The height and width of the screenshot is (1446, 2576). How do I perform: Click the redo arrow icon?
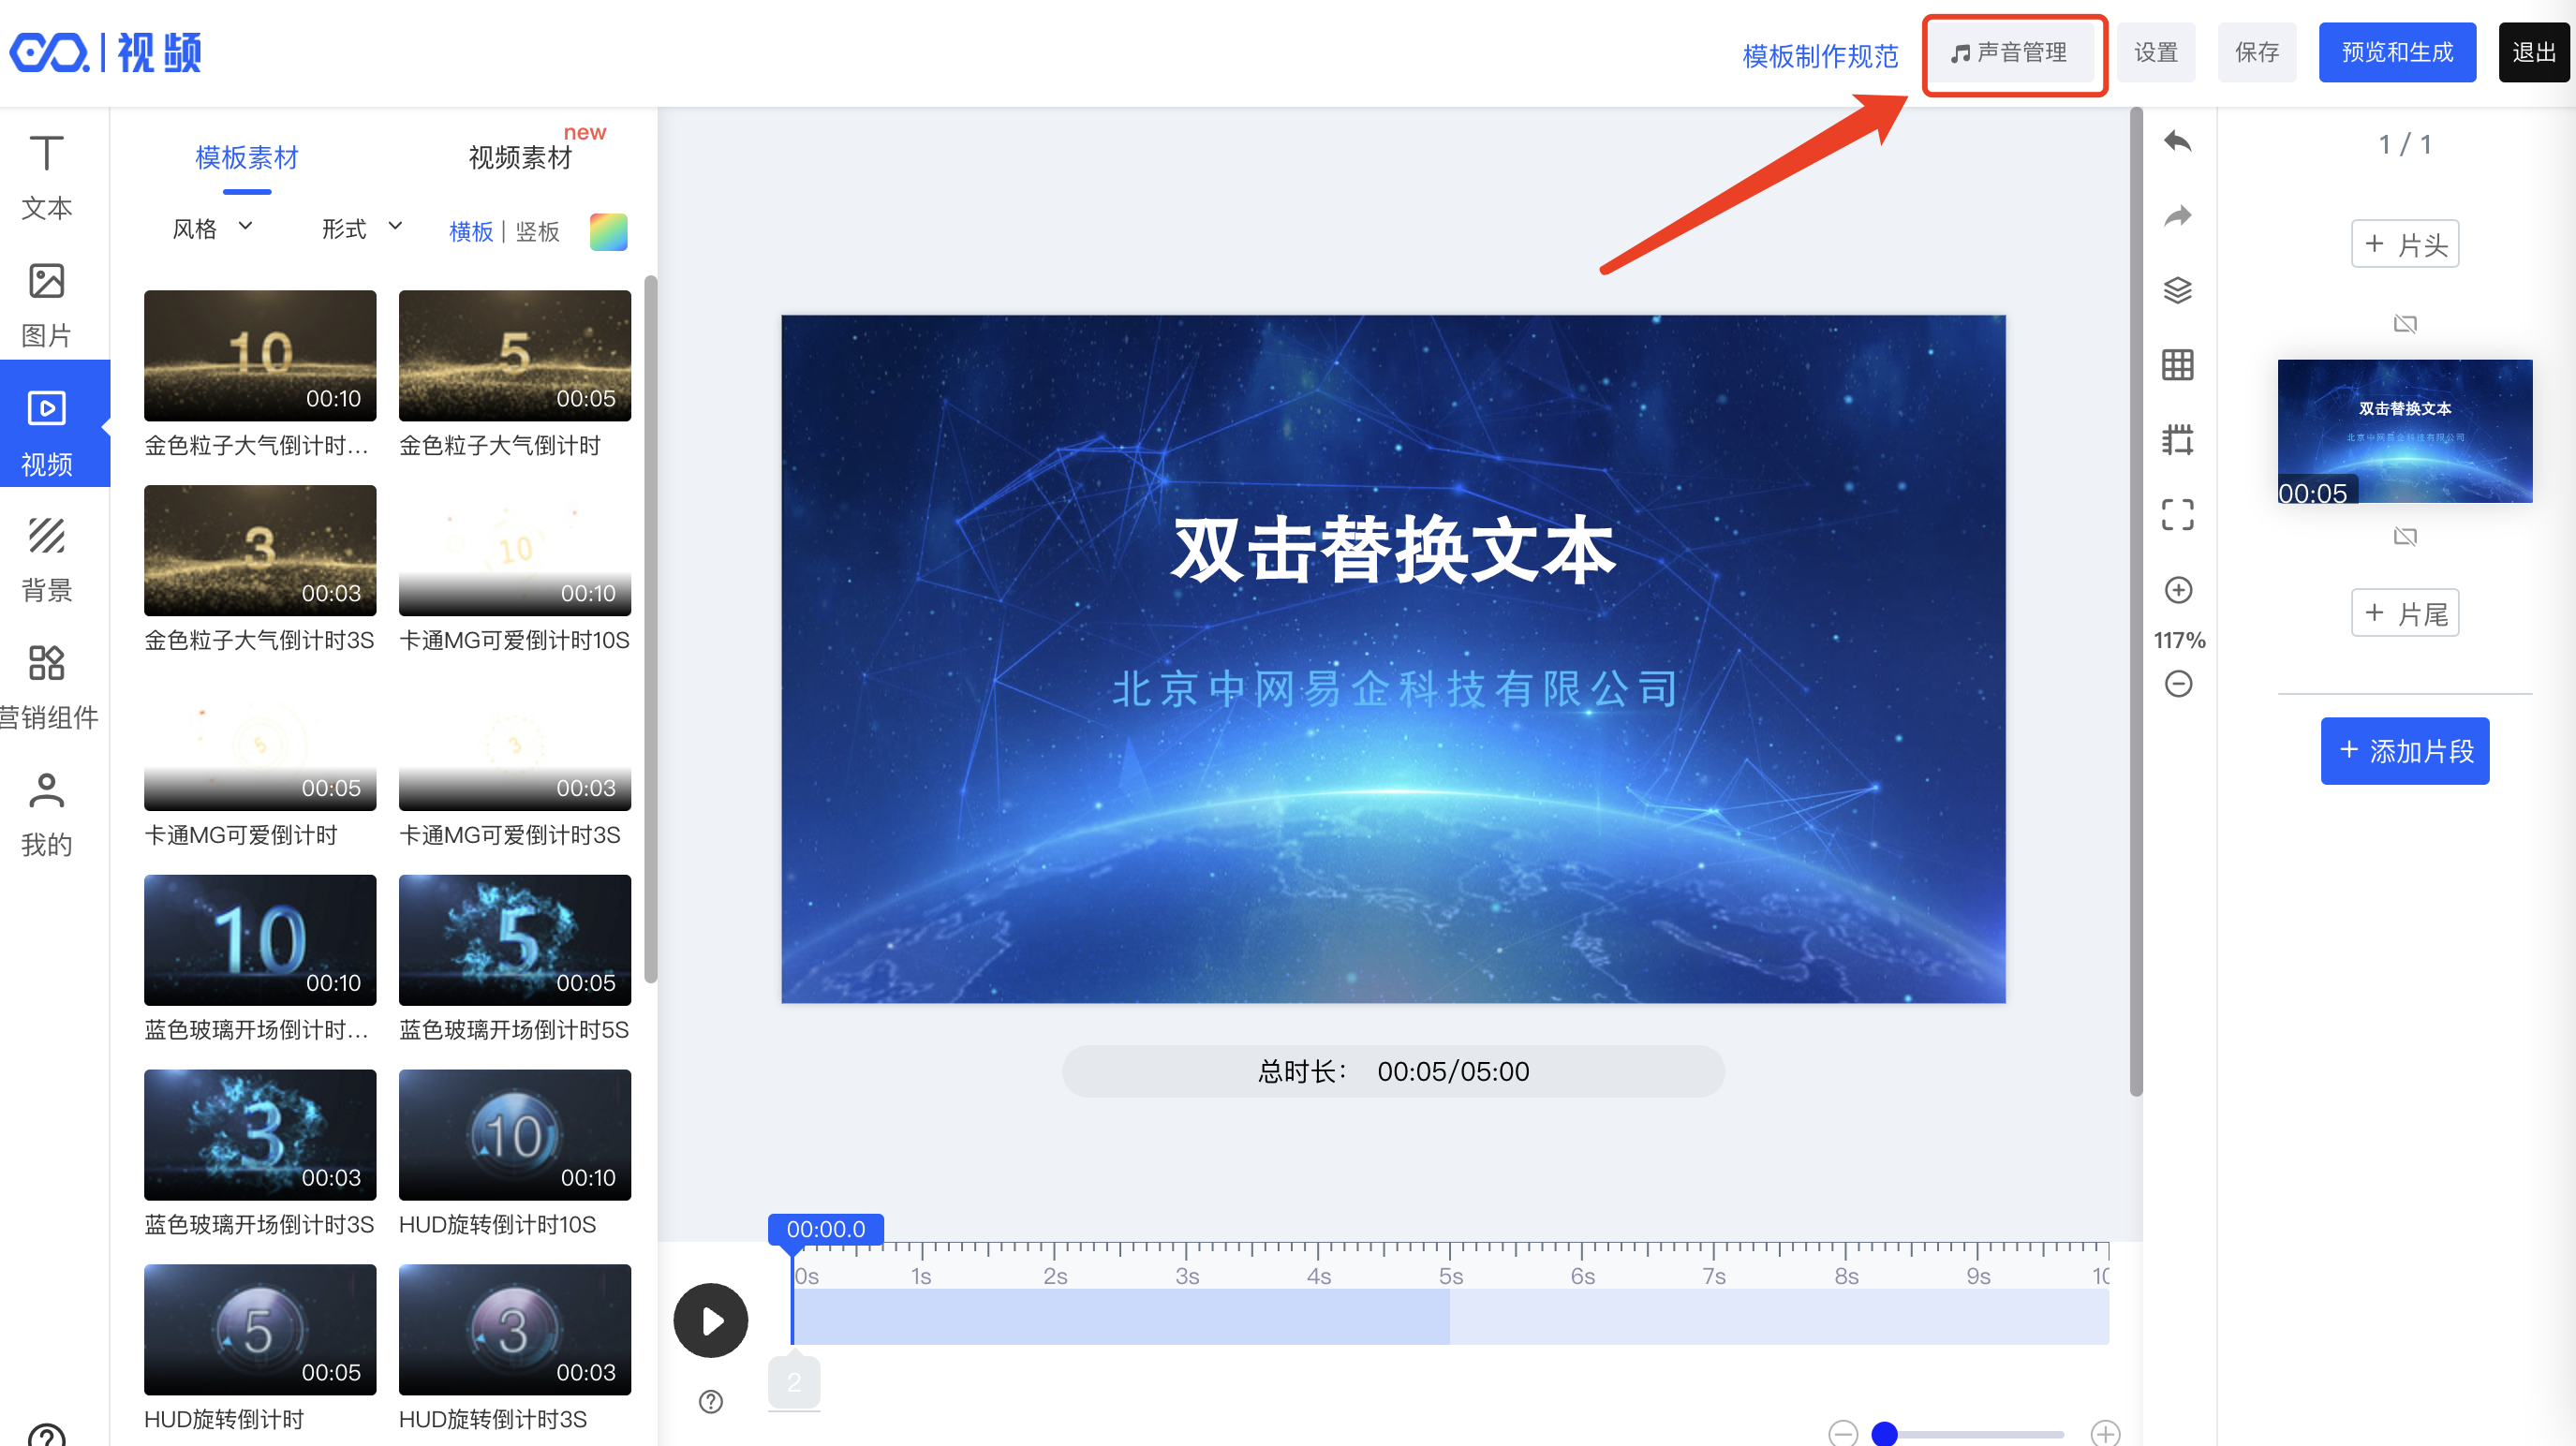pos(2177,216)
